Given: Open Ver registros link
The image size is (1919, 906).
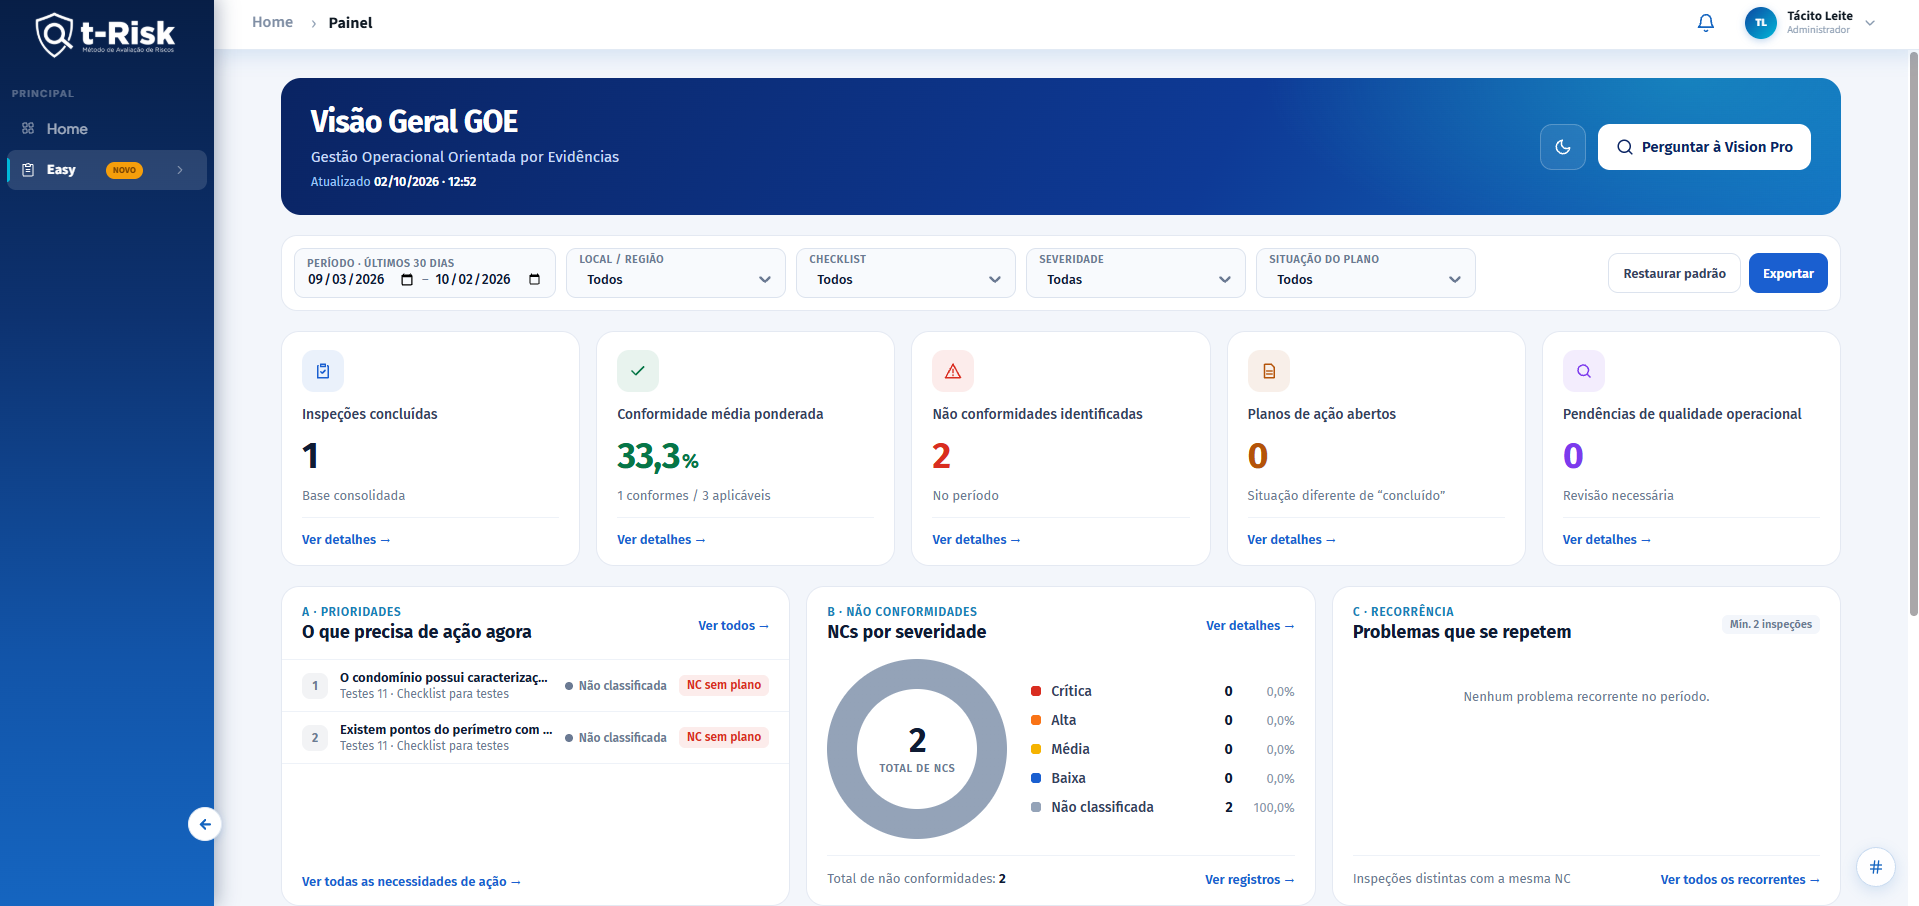Looking at the screenshot, I should [x=1249, y=880].
